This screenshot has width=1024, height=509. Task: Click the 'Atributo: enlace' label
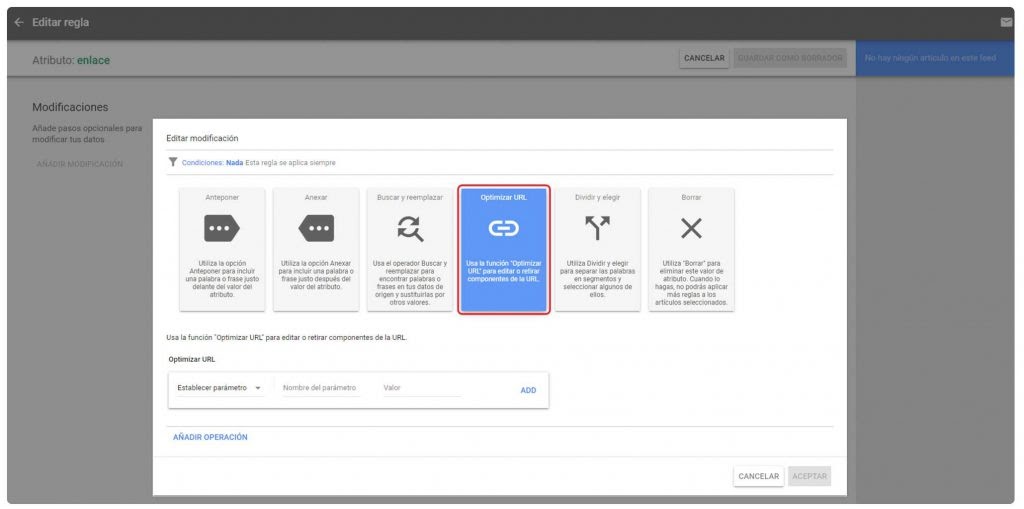(71, 60)
